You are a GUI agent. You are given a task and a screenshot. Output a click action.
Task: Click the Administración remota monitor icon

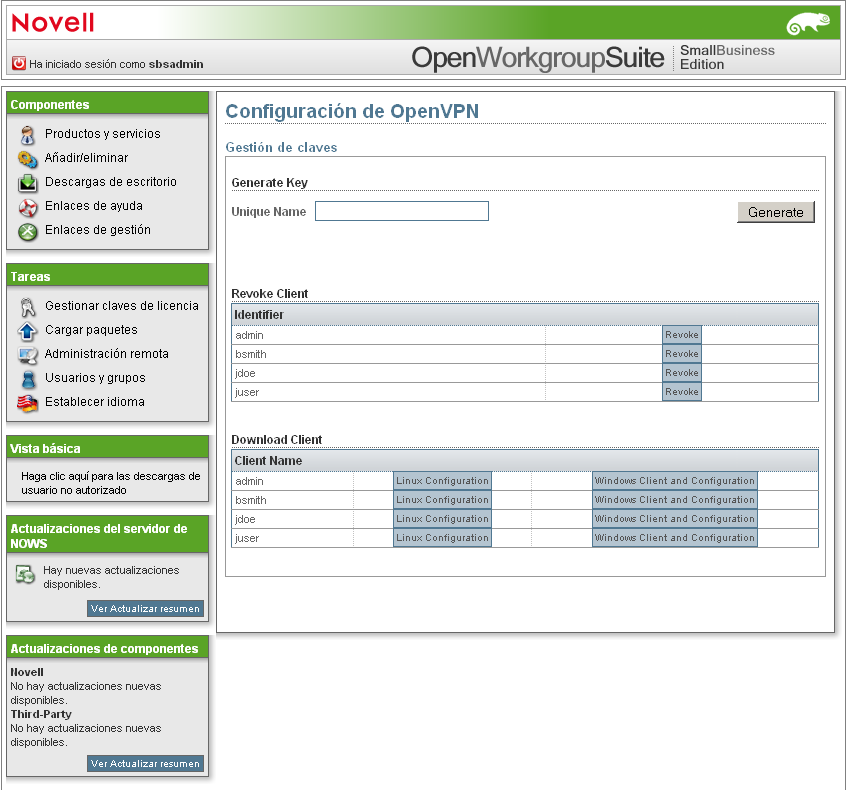(28, 355)
